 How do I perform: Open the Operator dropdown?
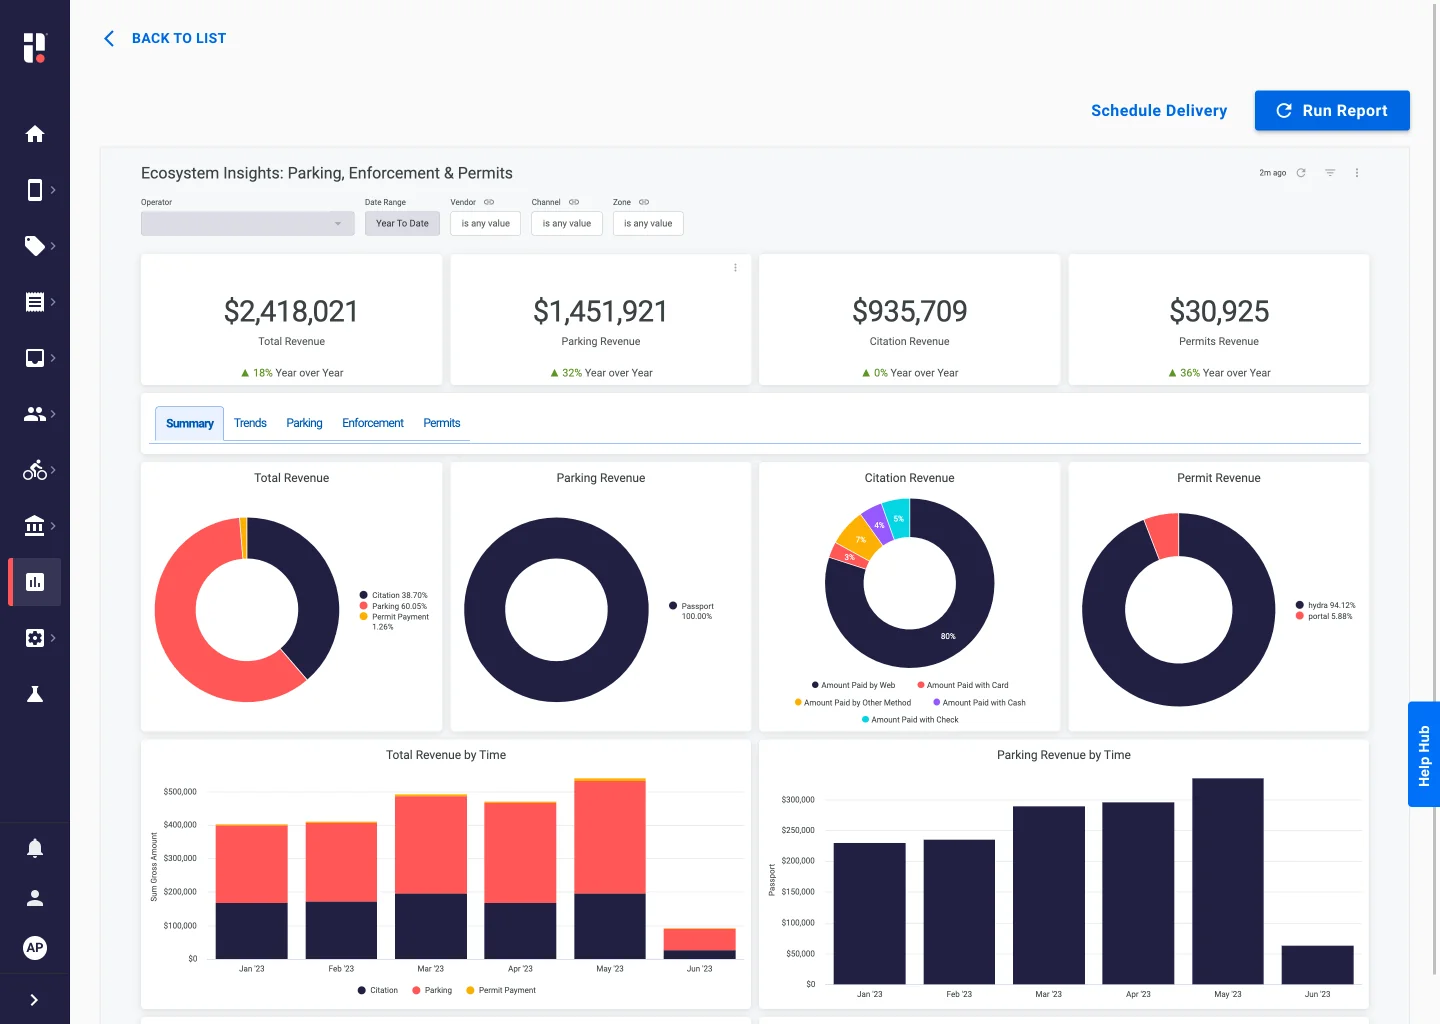(x=247, y=224)
